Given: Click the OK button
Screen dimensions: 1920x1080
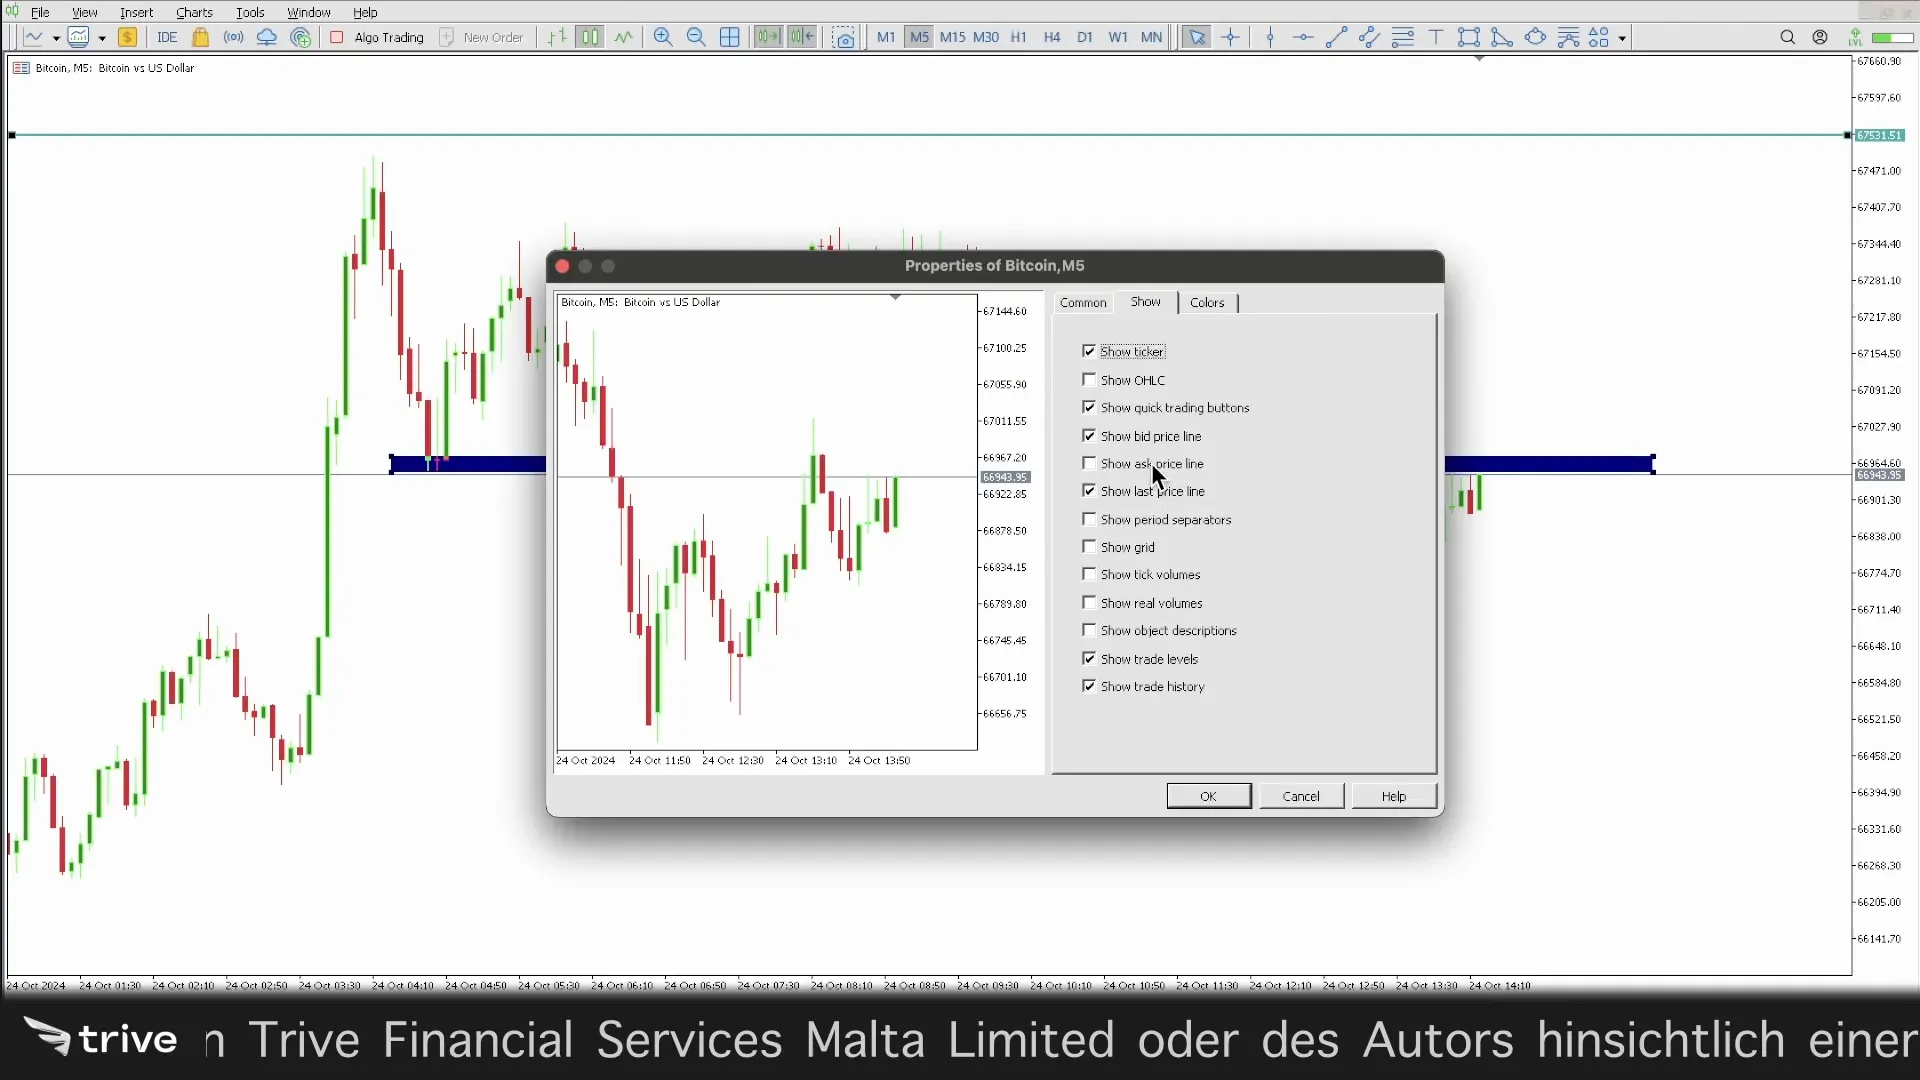Looking at the screenshot, I should [x=1208, y=795].
